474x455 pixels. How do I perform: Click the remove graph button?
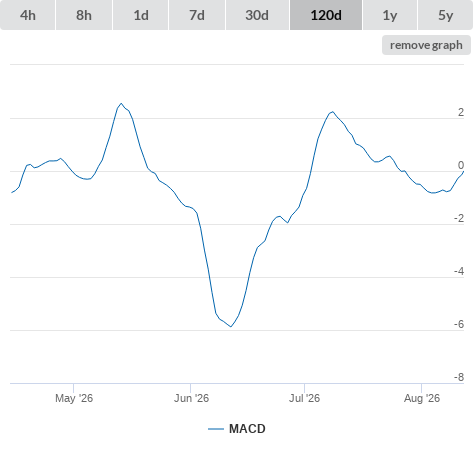coord(426,45)
